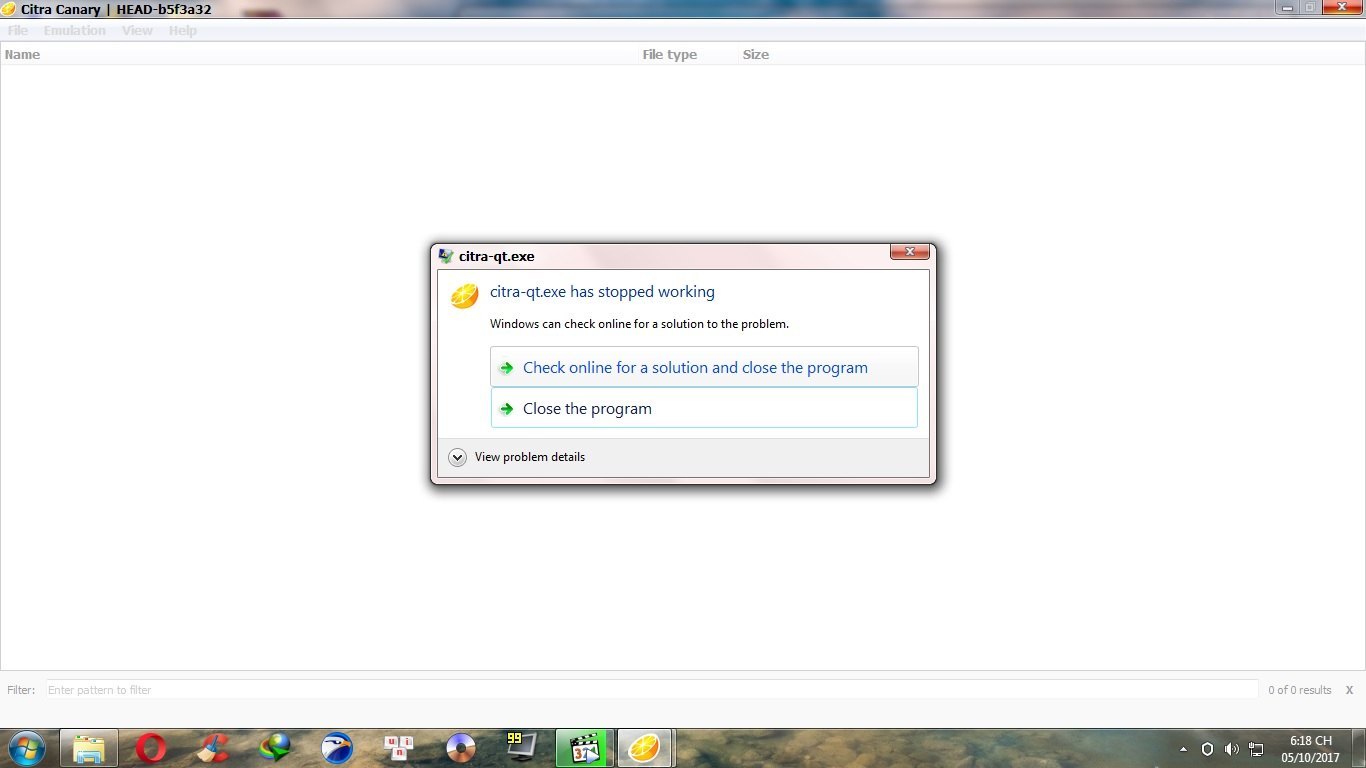Click the shield security tray icon

(x=1207, y=749)
